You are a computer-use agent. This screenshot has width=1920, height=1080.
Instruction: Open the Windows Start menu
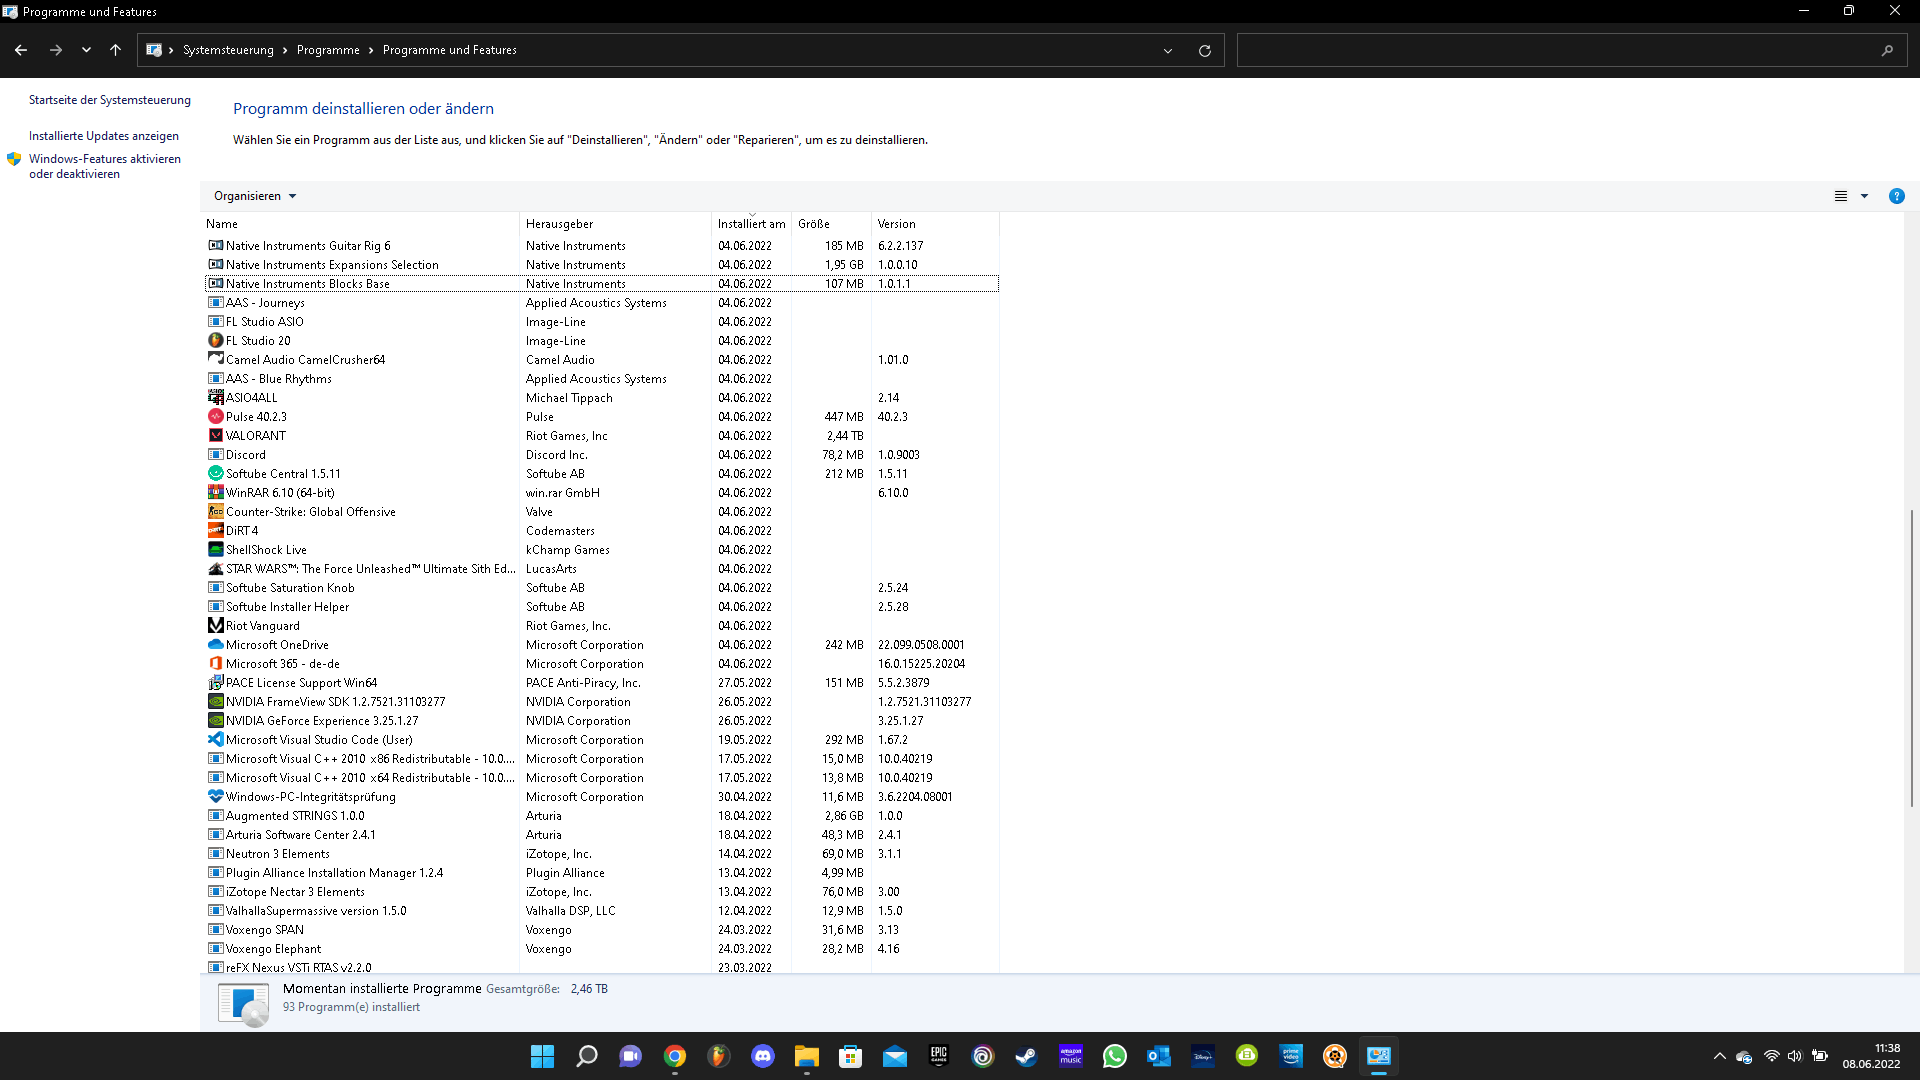pos(543,1056)
